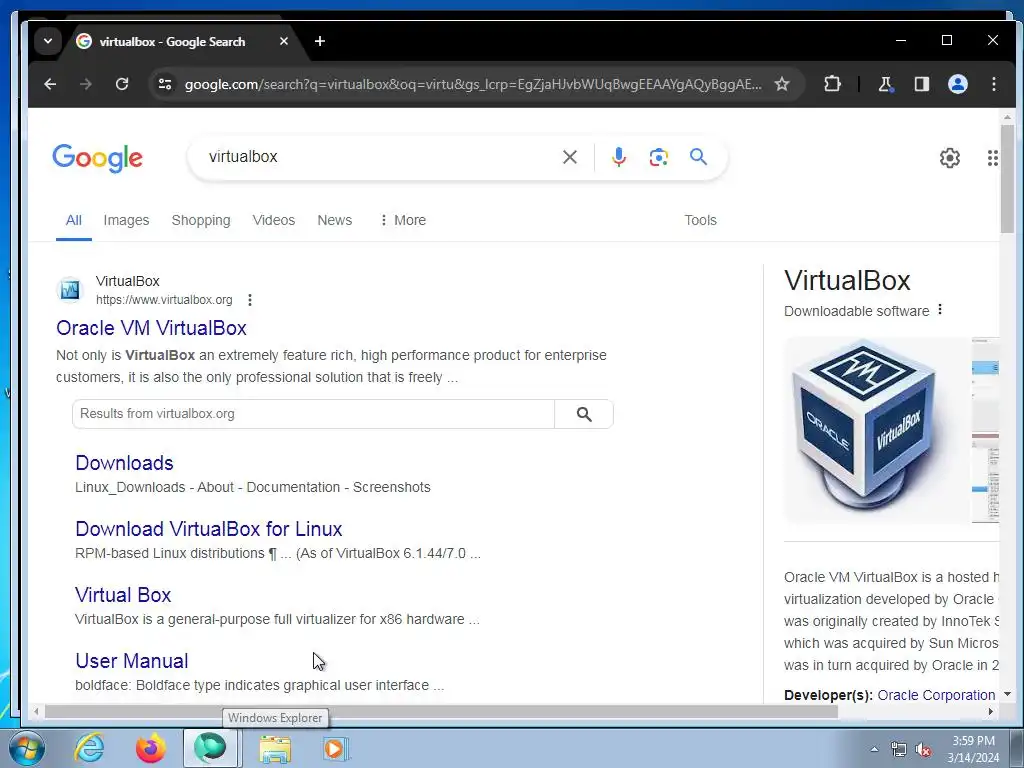Image resolution: width=1024 pixels, height=768 pixels.
Task: Click the blue magnifier search button
Action: 698,157
